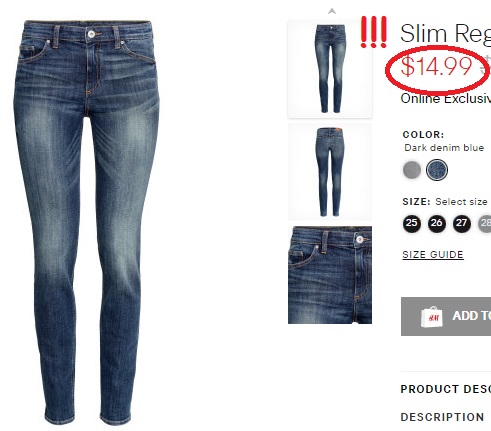
Task: Select the close-up waistband thumbnail
Action: tap(330, 276)
